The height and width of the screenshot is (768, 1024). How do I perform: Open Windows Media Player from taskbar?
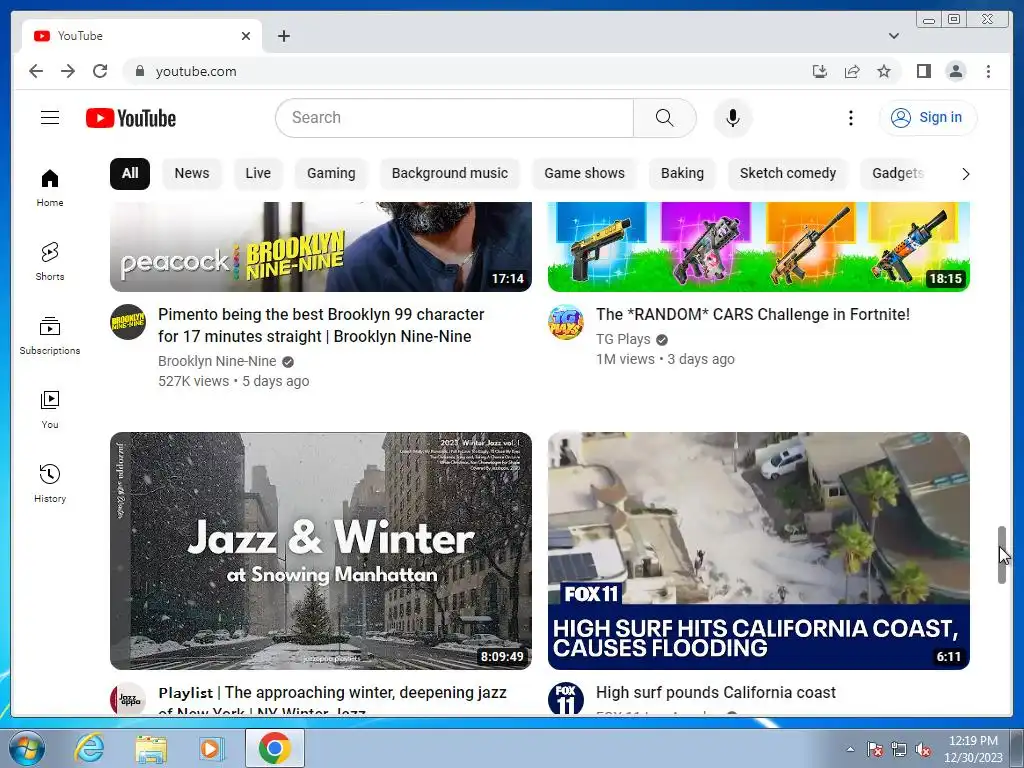[212, 748]
